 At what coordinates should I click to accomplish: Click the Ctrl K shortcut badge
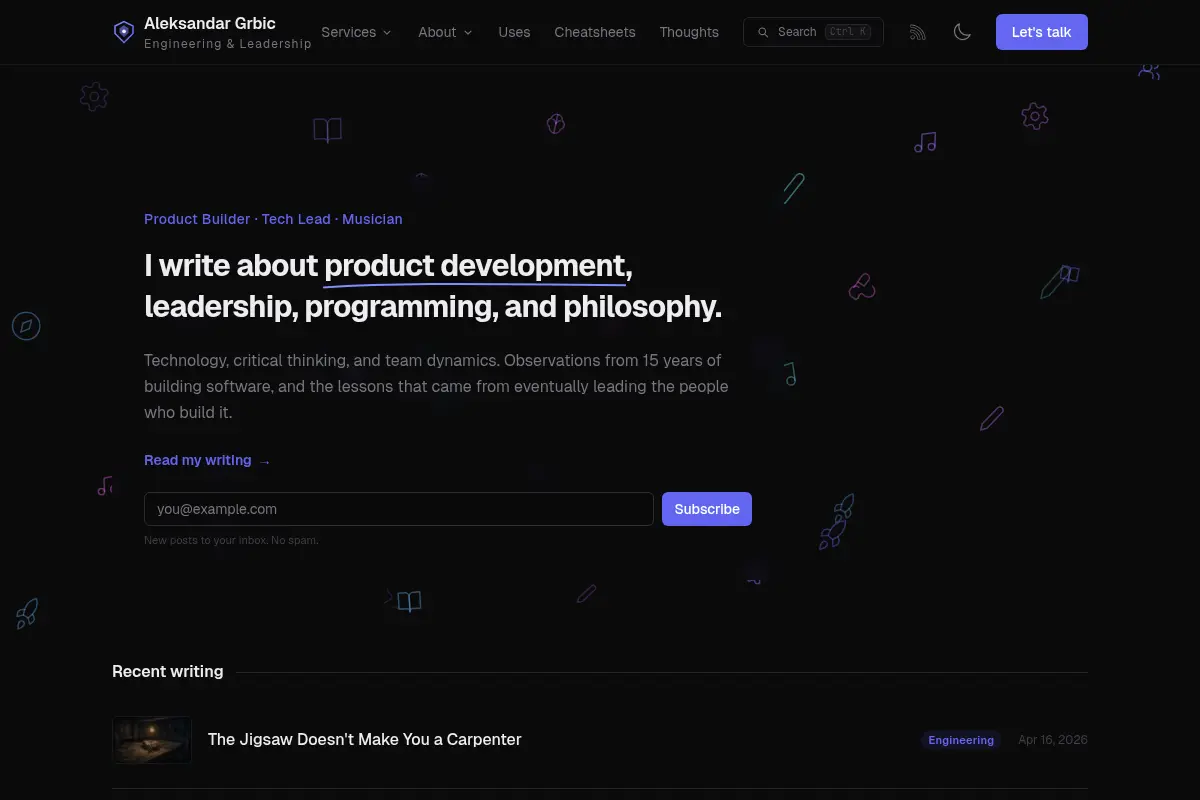pos(848,32)
